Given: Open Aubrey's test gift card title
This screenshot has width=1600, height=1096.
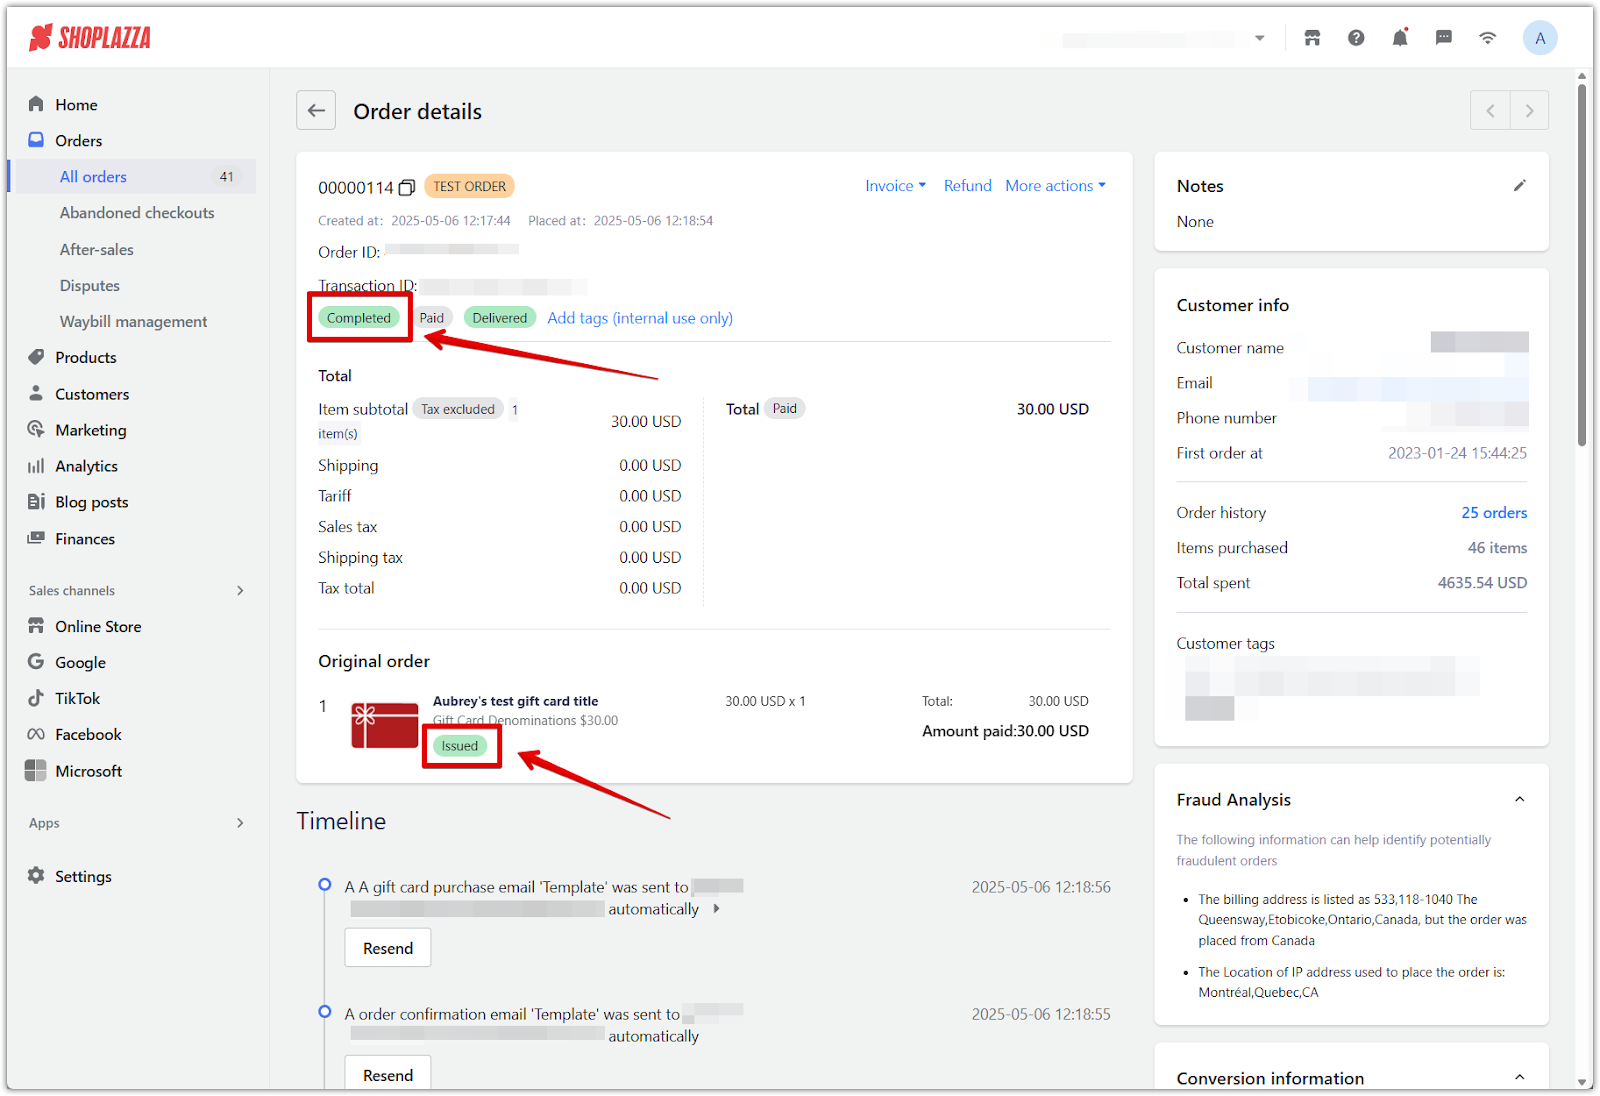Looking at the screenshot, I should click(x=516, y=701).
